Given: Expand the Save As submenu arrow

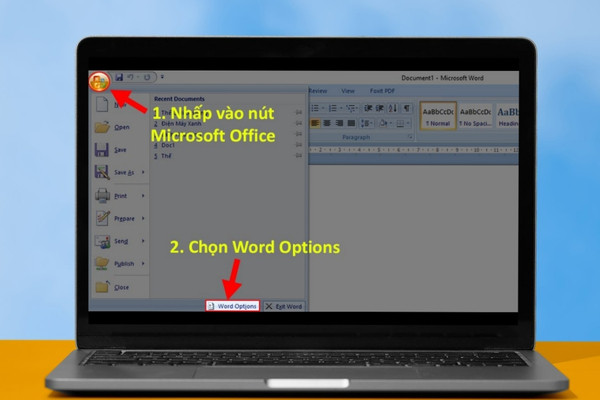Looking at the screenshot, I should point(143,172).
